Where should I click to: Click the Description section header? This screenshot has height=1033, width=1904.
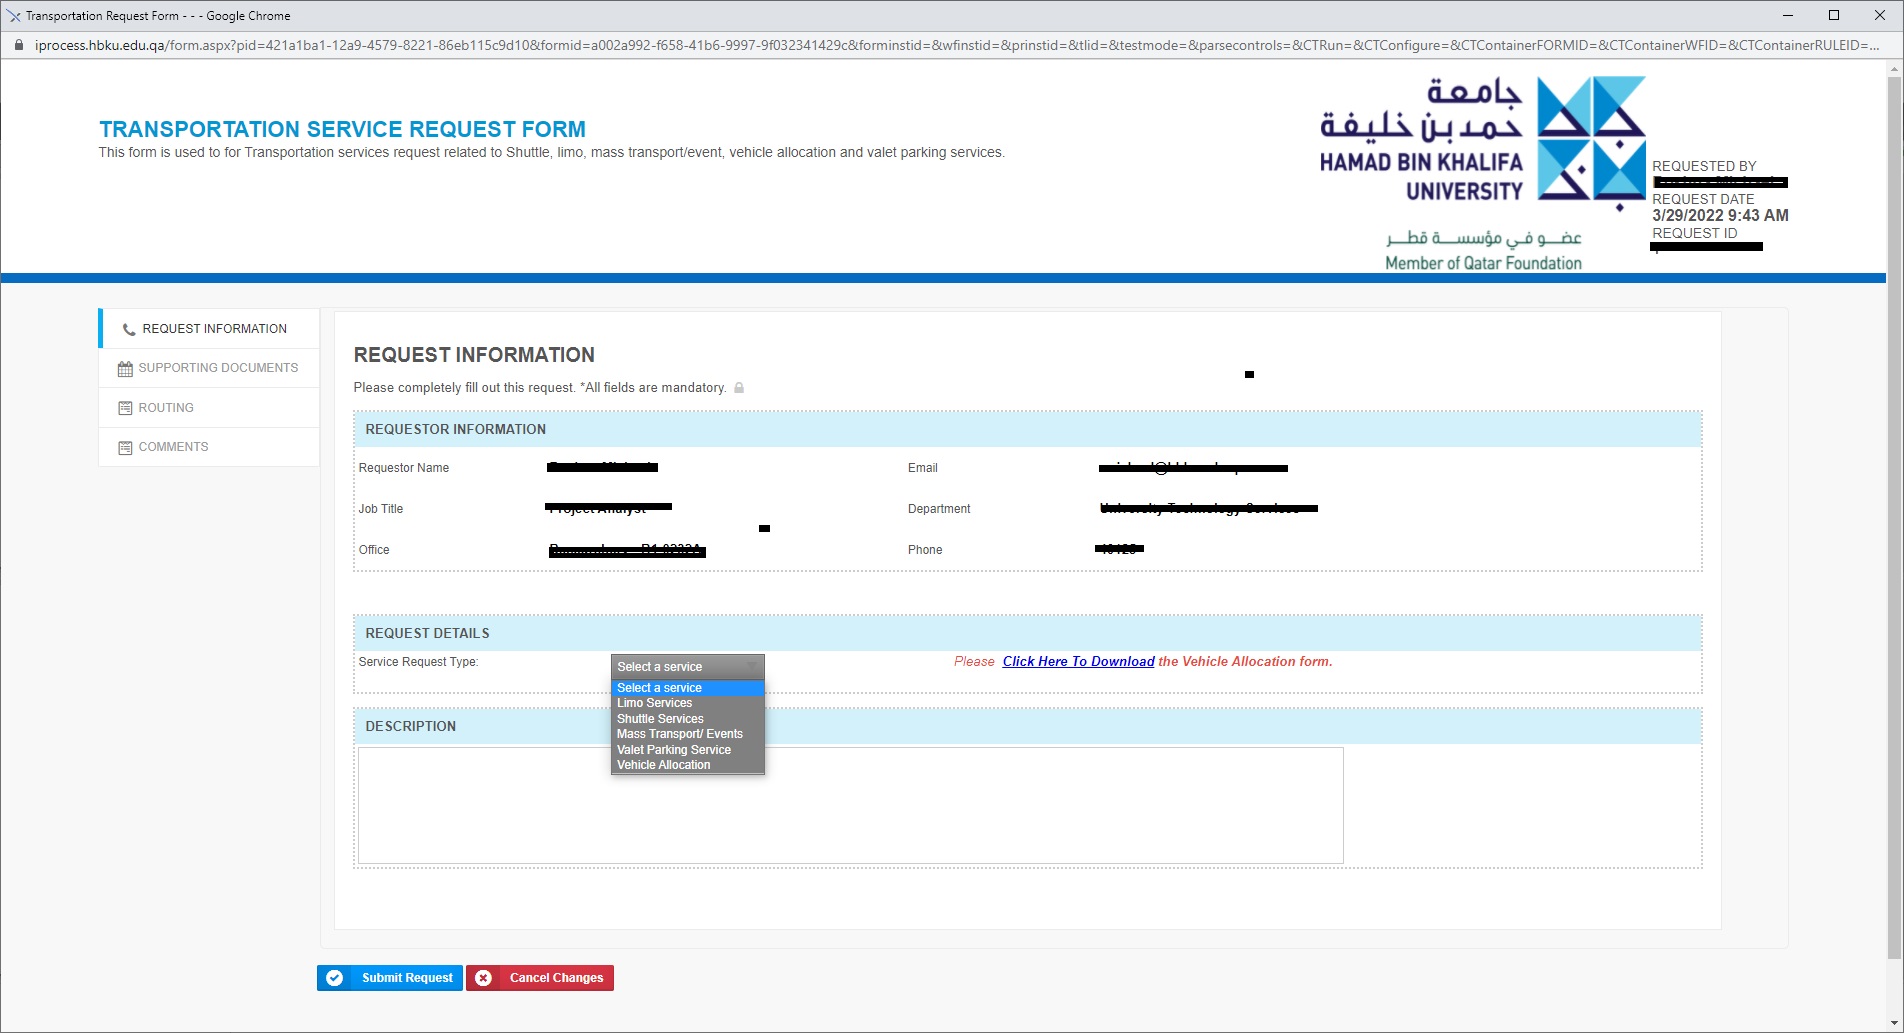[x=1028, y=726]
